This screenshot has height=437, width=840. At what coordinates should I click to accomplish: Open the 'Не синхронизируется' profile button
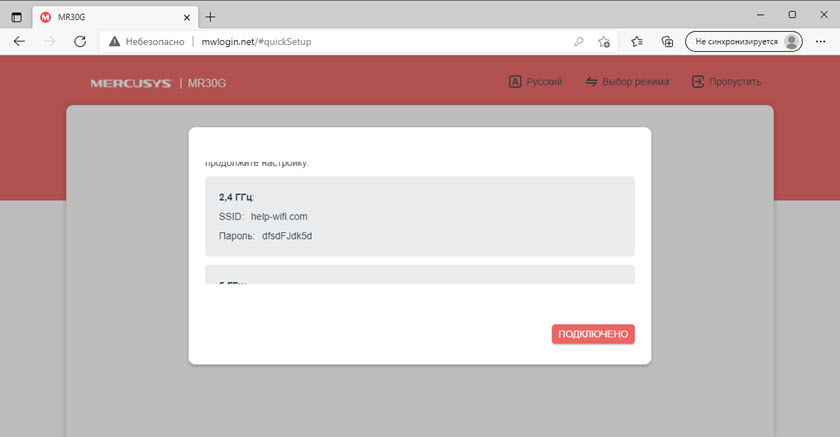pos(744,41)
